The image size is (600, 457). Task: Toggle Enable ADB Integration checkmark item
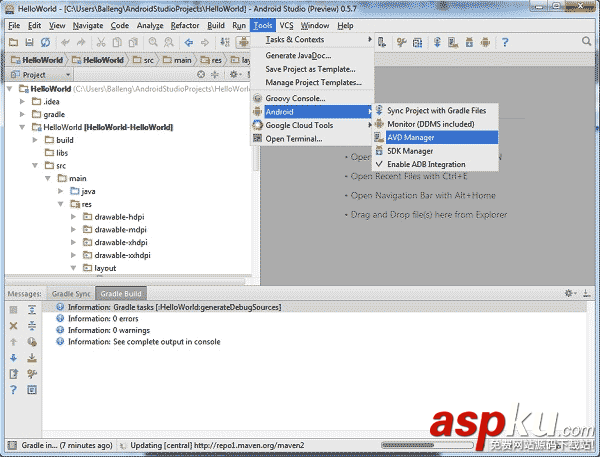[x=436, y=164]
